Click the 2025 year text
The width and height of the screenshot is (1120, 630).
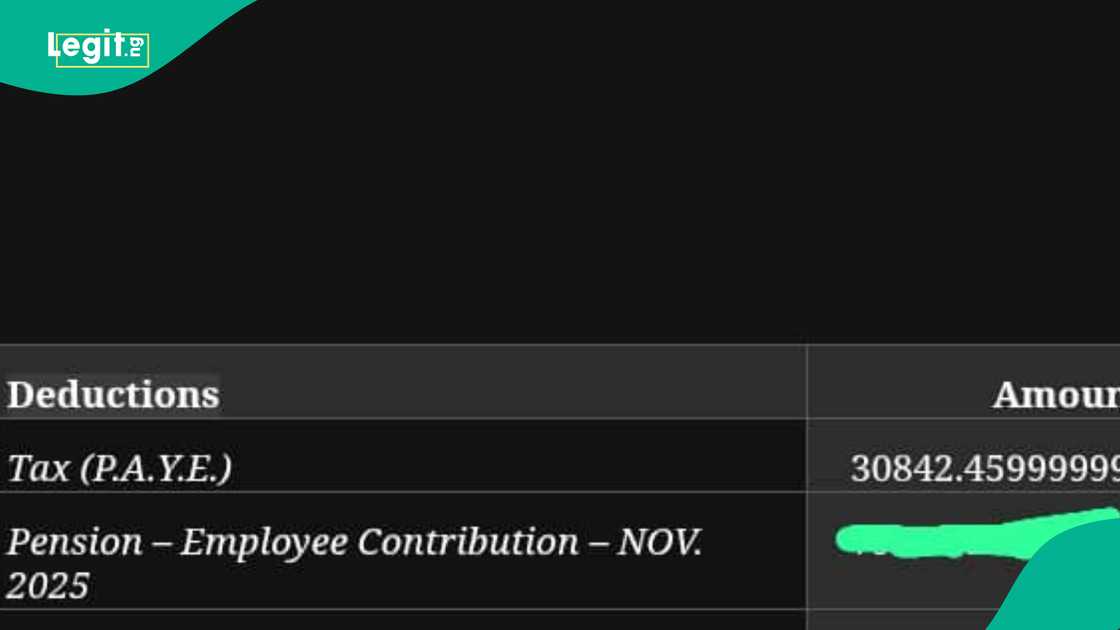(x=47, y=585)
